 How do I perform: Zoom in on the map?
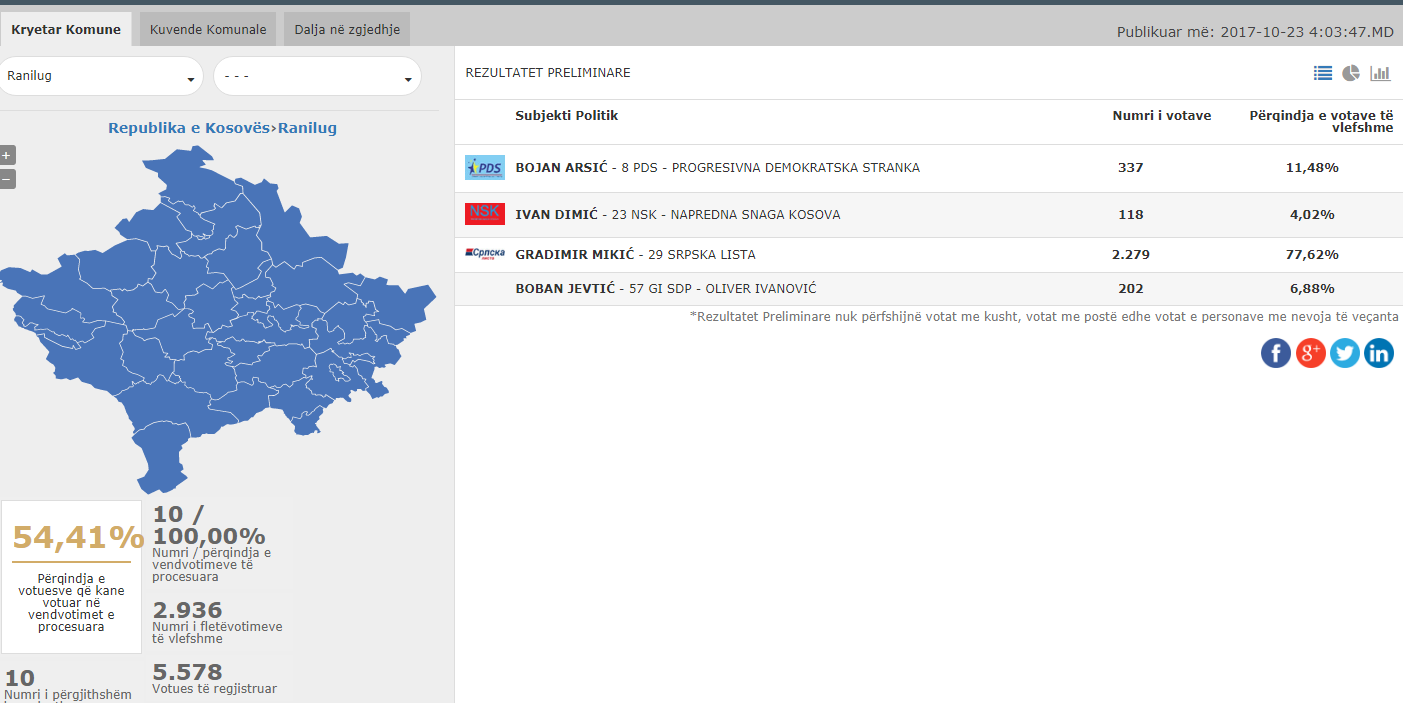[7, 155]
